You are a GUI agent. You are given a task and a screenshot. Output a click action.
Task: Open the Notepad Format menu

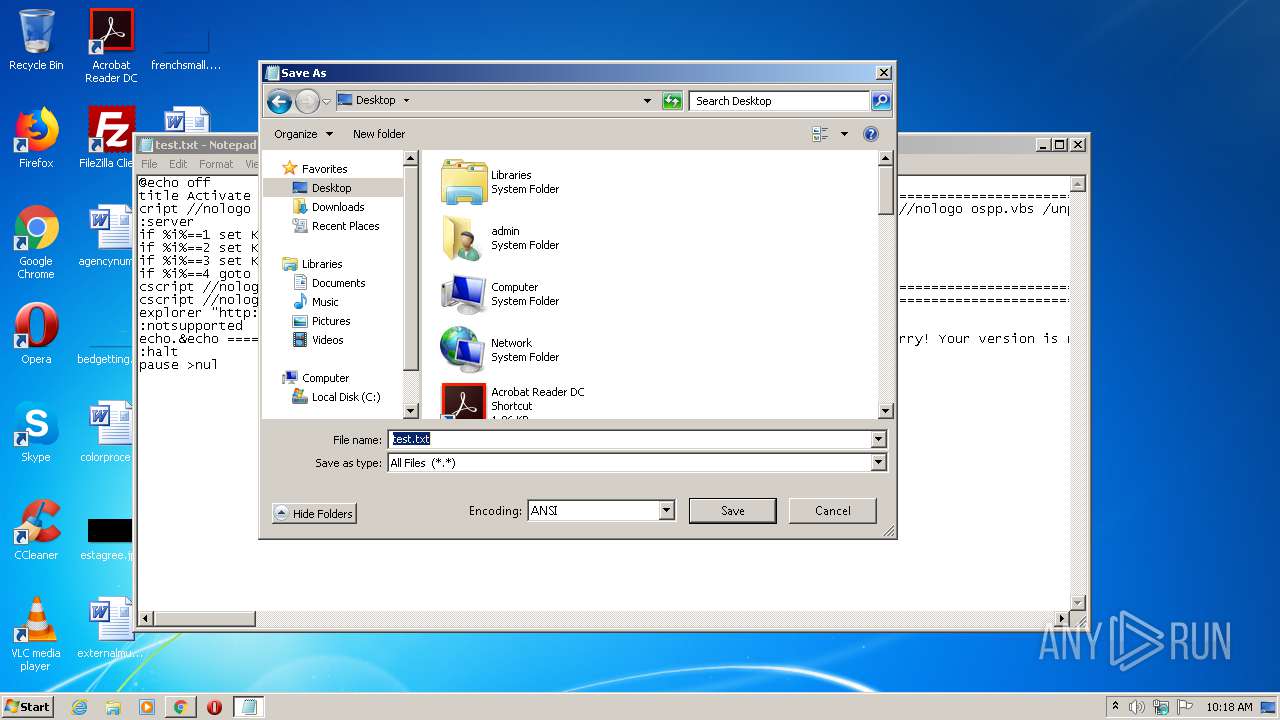216,164
